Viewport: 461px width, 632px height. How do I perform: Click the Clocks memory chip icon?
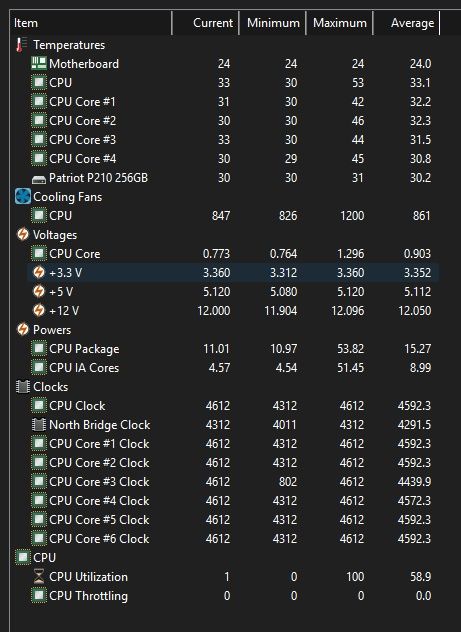click(x=23, y=387)
